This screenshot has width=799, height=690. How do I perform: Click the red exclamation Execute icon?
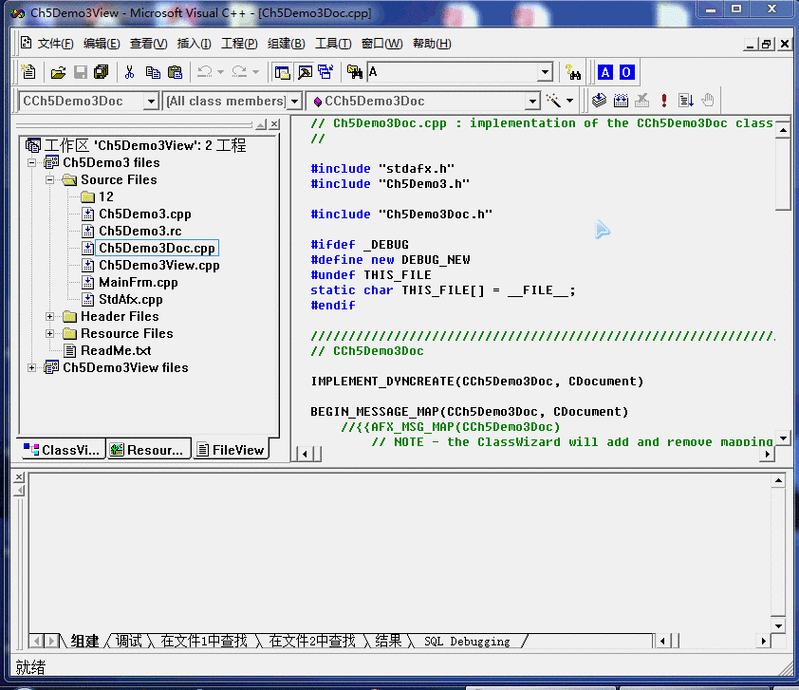[x=664, y=100]
